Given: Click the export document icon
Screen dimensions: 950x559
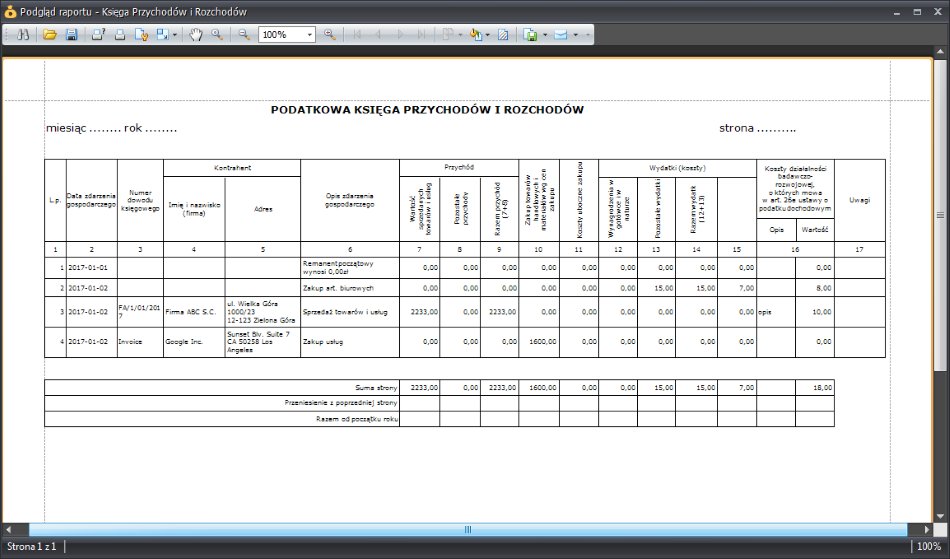Looking at the screenshot, I should tap(531, 35).
